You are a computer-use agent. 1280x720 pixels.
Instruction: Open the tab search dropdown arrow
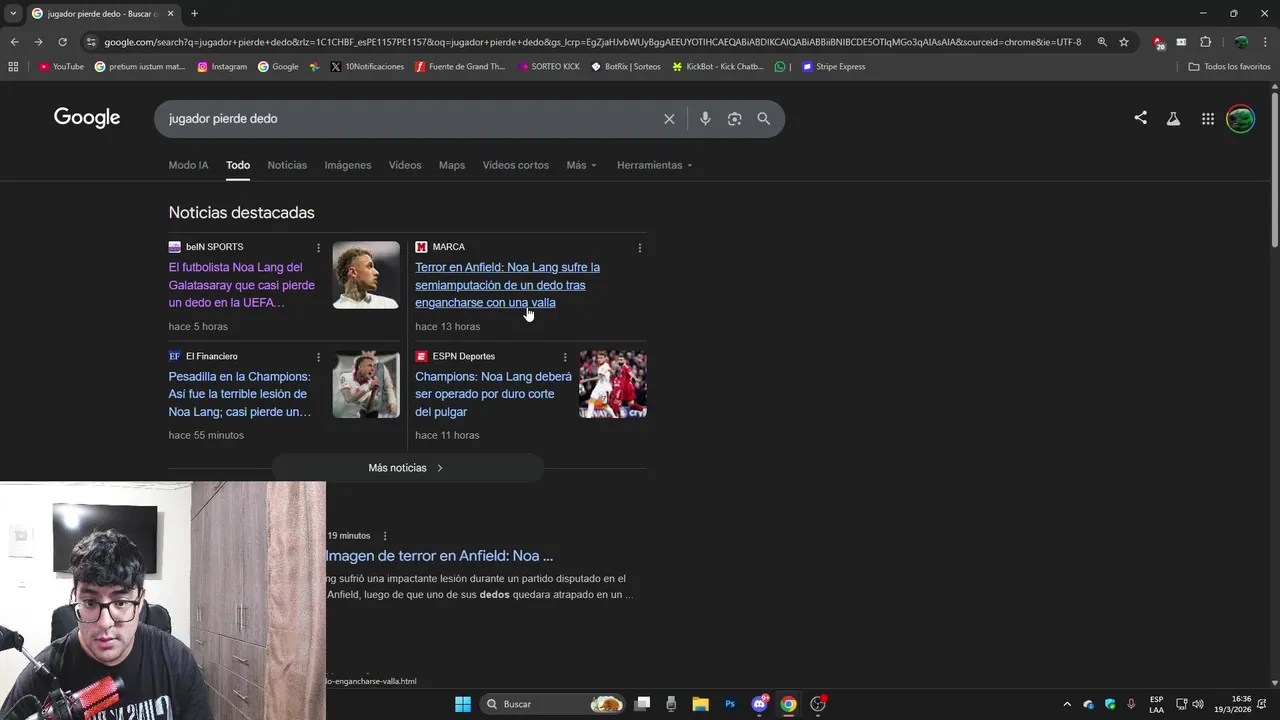tap(13, 14)
